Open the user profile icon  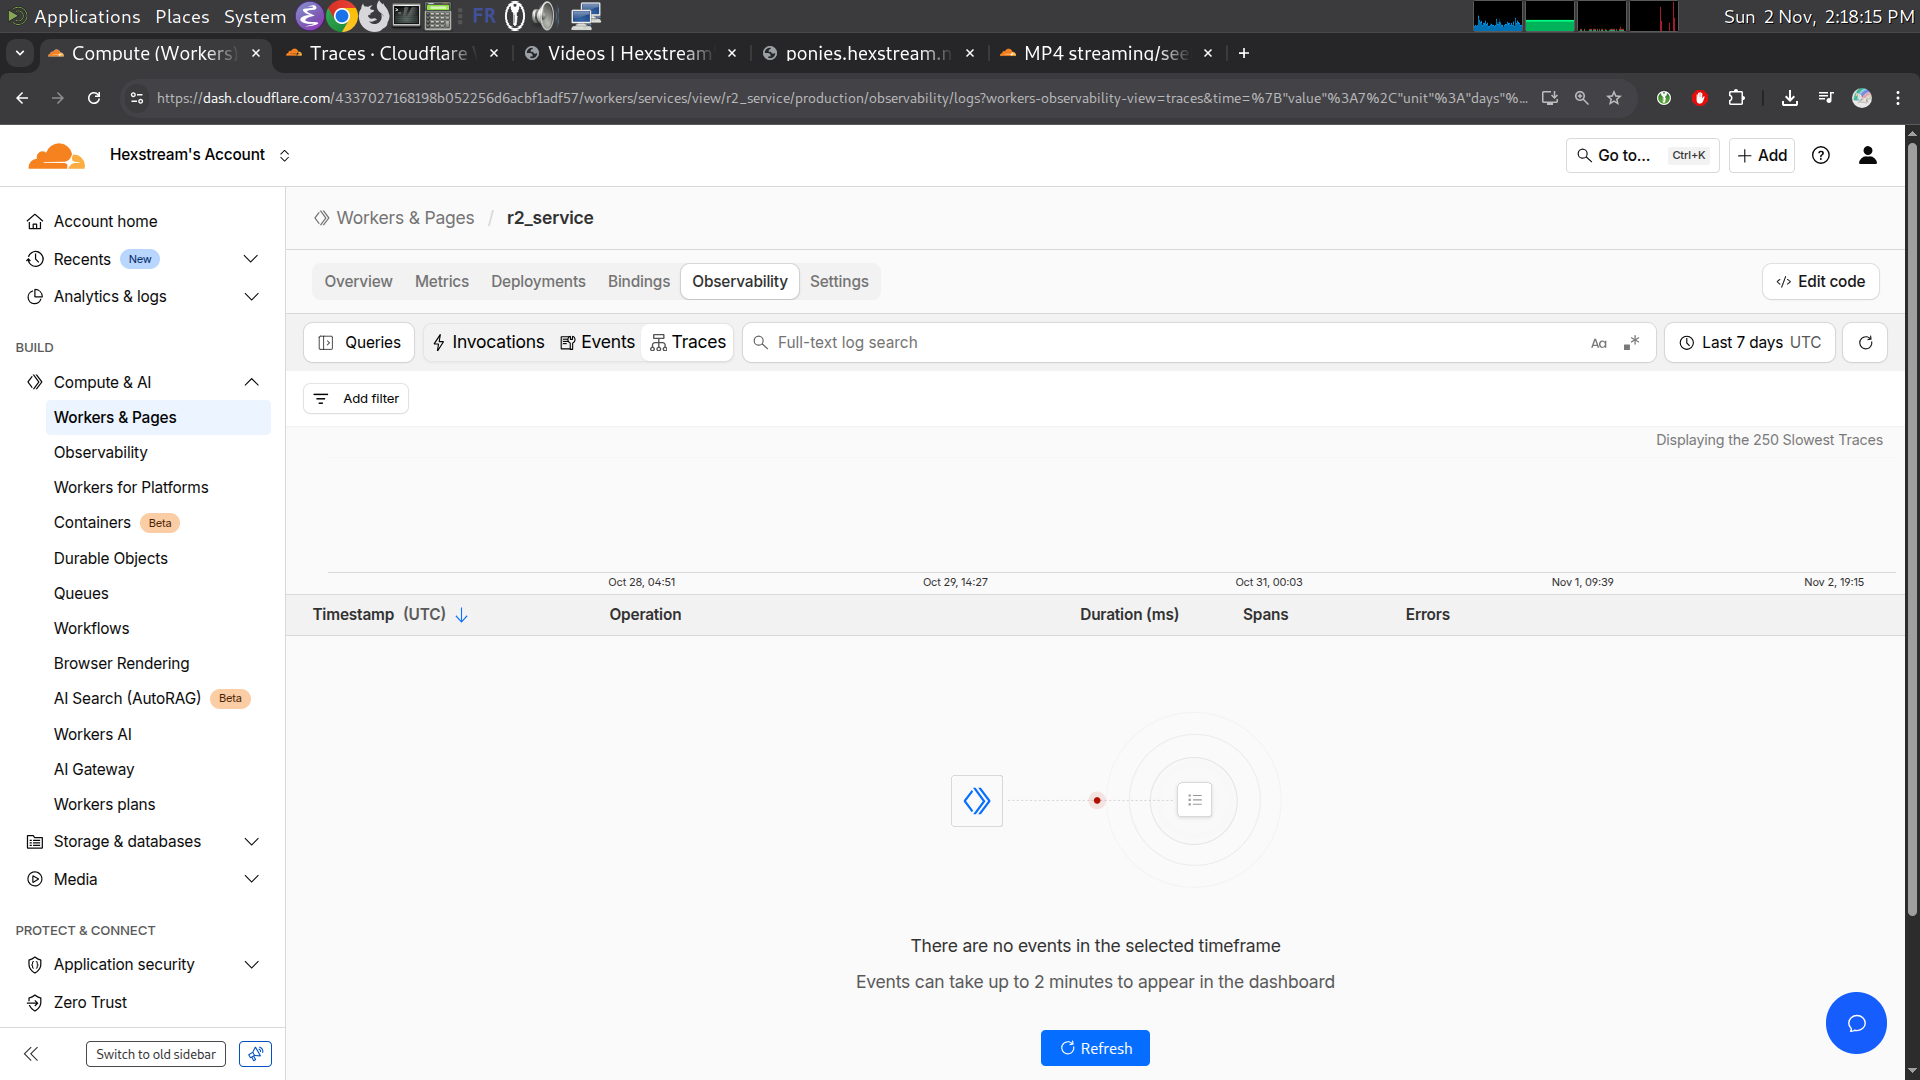coord(1867,155)
